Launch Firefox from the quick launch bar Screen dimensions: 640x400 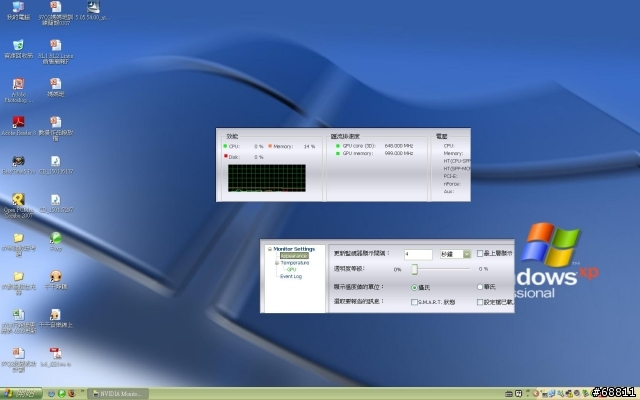click(x=72, y=394)
